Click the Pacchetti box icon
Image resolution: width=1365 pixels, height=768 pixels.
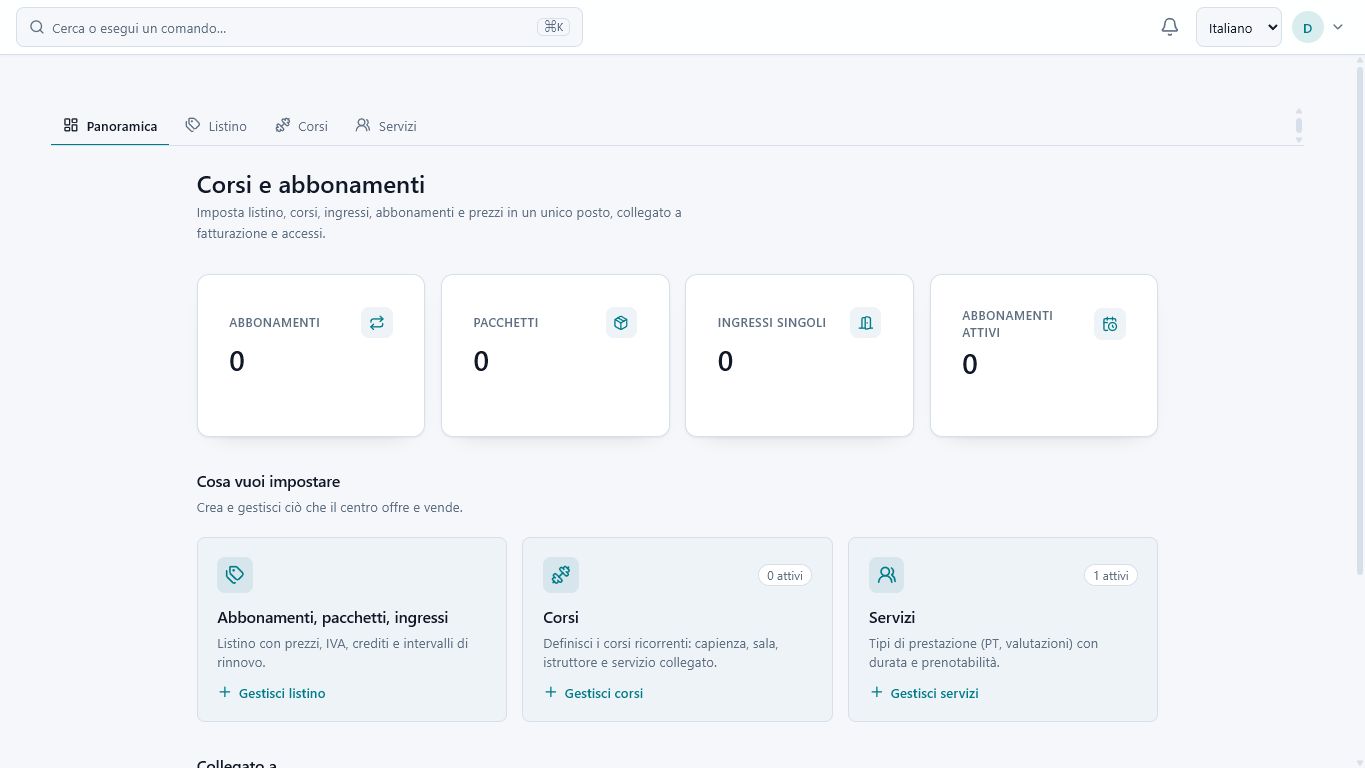coord(621,323)
